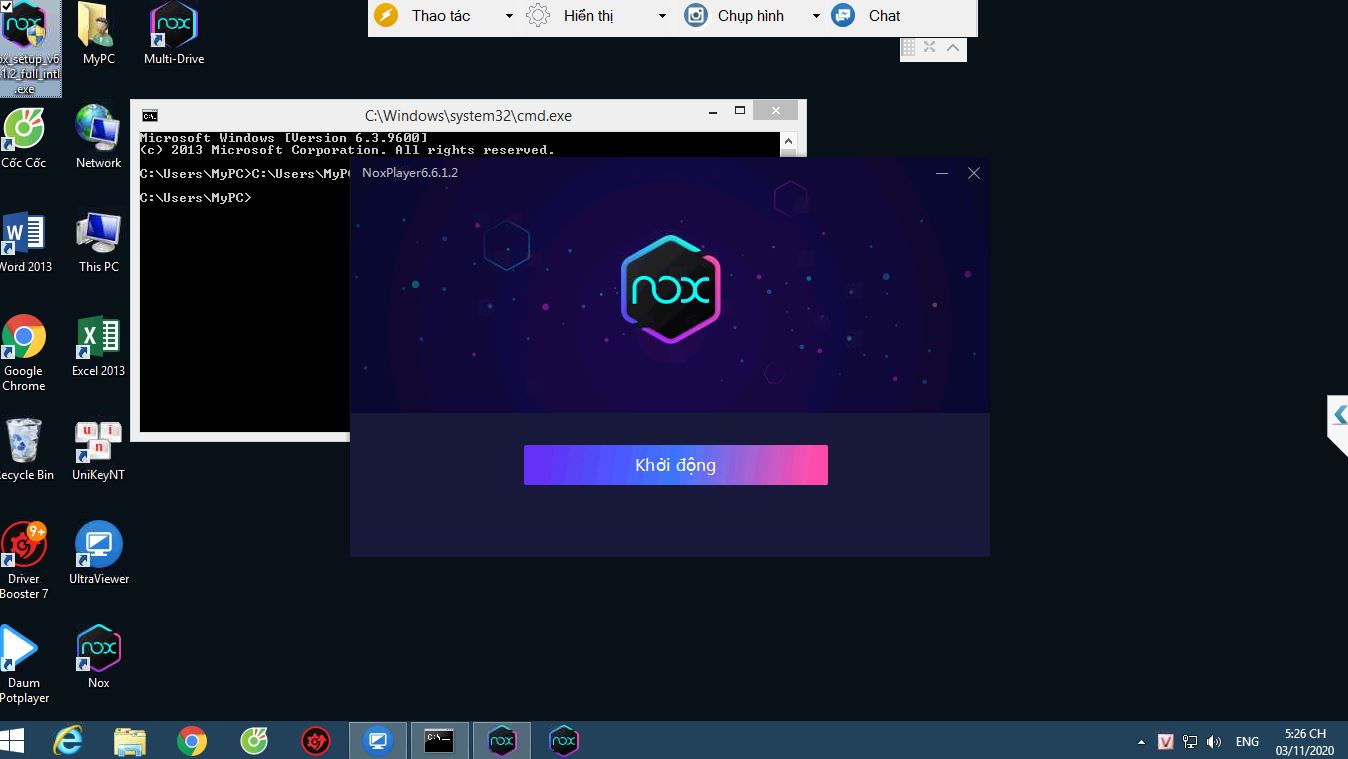Open the Multi-Drive Nox shortcut
Image resolution: width=1348 pixels, height=759 pixels.
pos(174,34)
